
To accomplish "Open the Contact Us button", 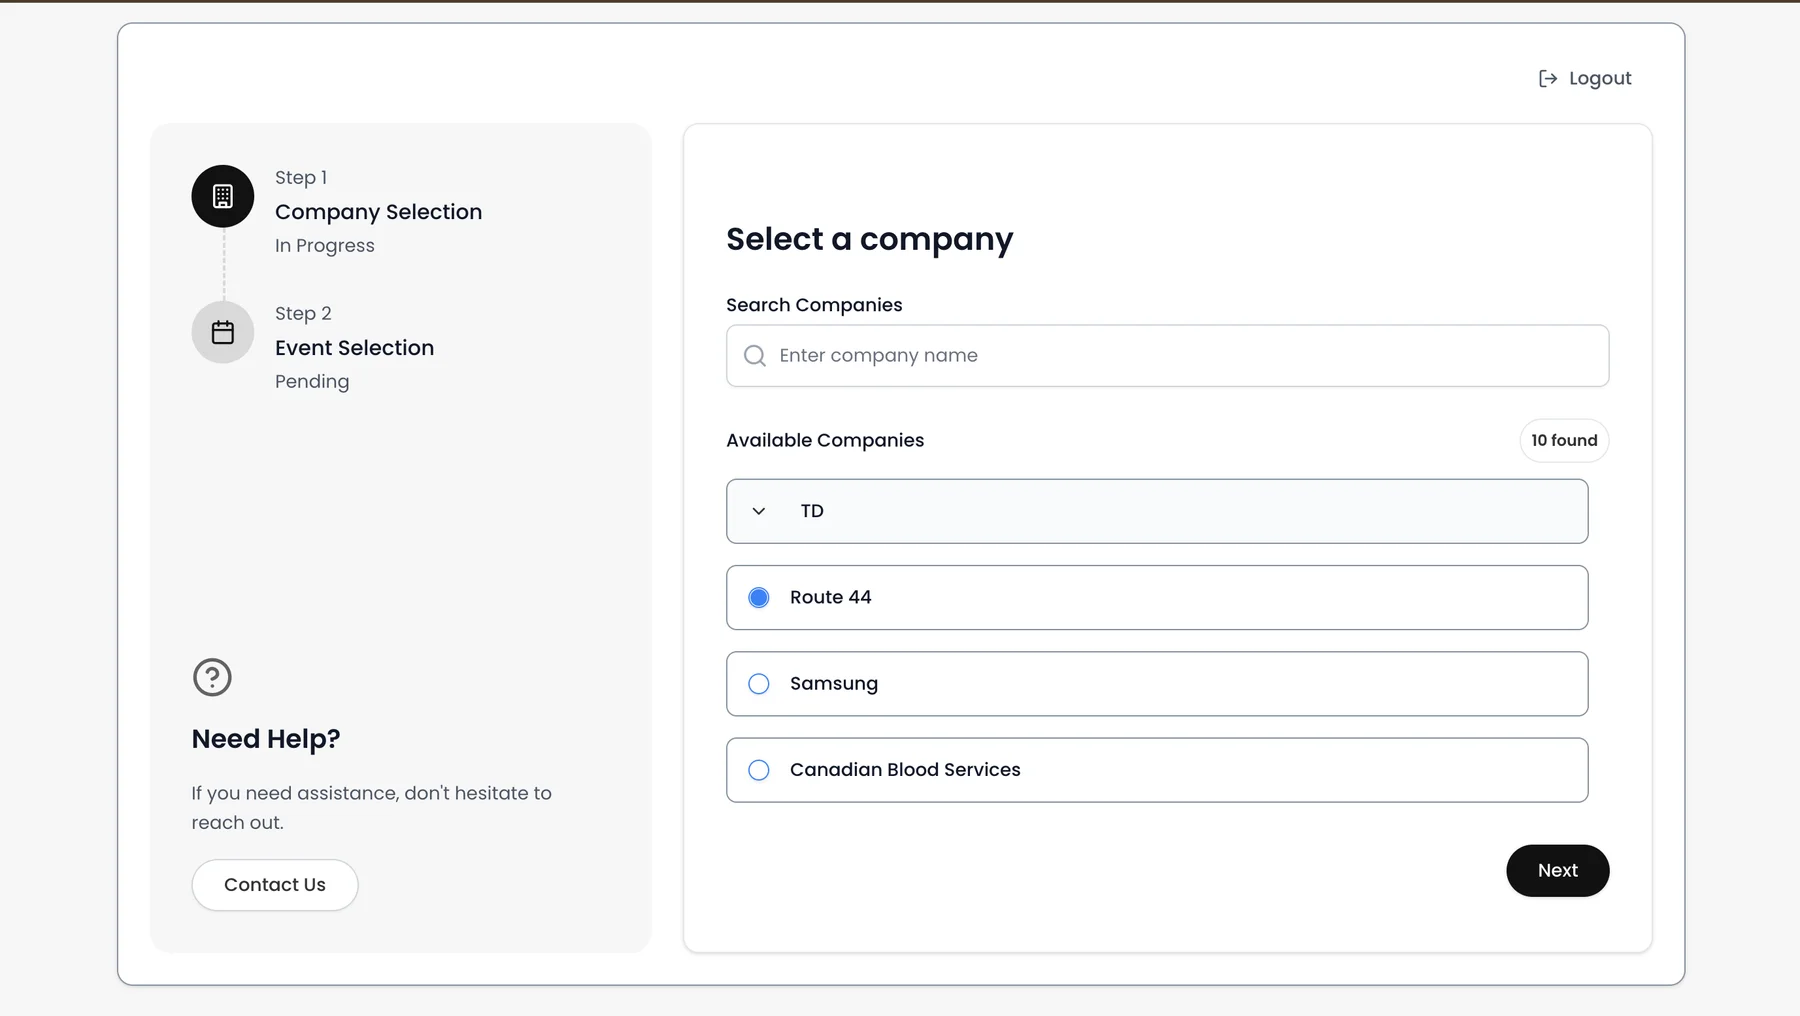I will click(x=275, y=885).
